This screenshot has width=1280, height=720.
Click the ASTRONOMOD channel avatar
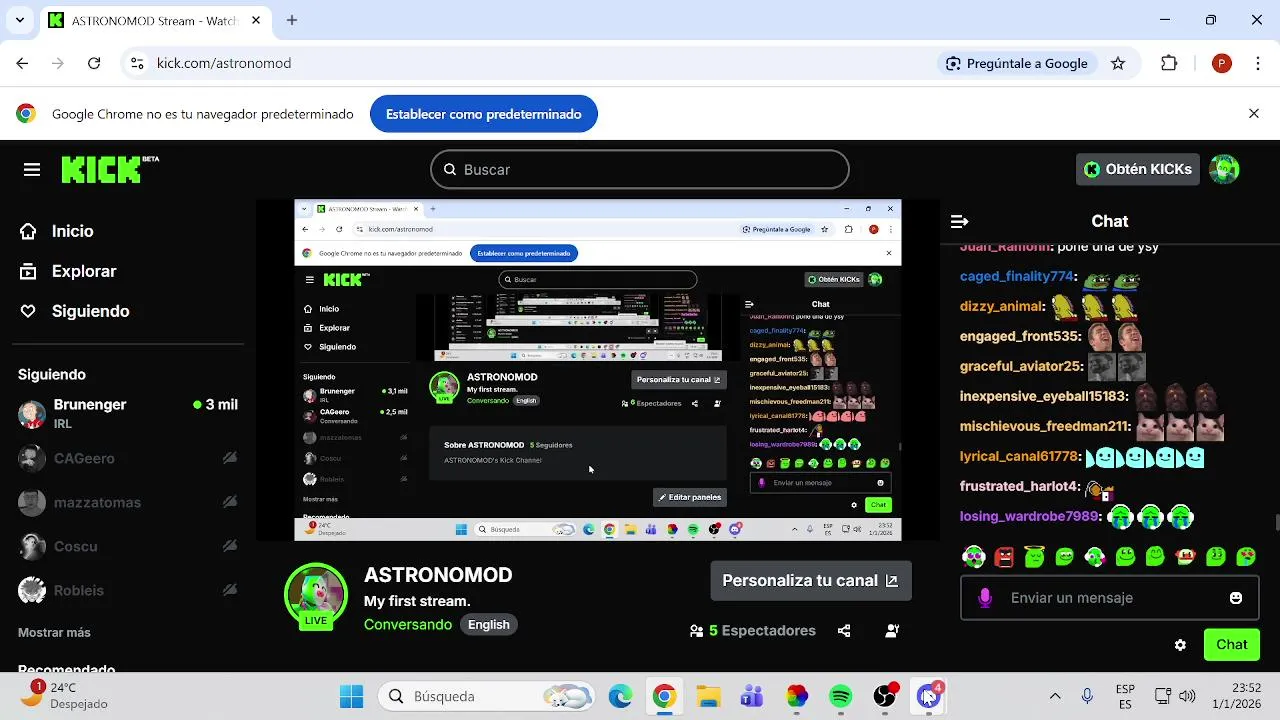[x=316, y=595]
